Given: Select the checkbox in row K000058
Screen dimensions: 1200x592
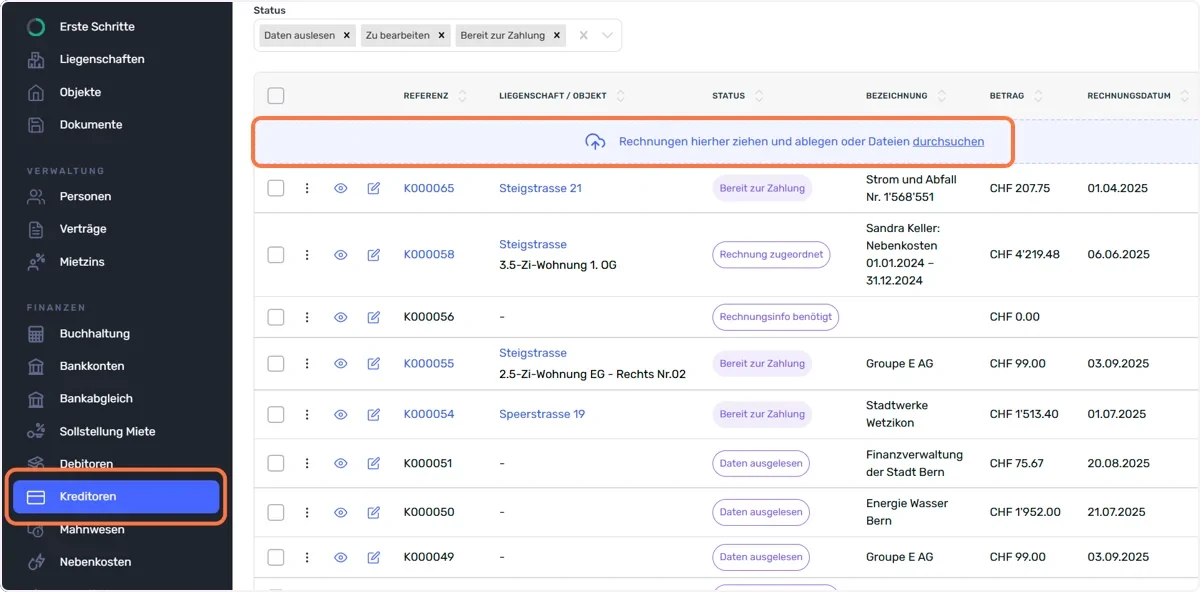Looking at the screenshot, I should pos(276,255).
